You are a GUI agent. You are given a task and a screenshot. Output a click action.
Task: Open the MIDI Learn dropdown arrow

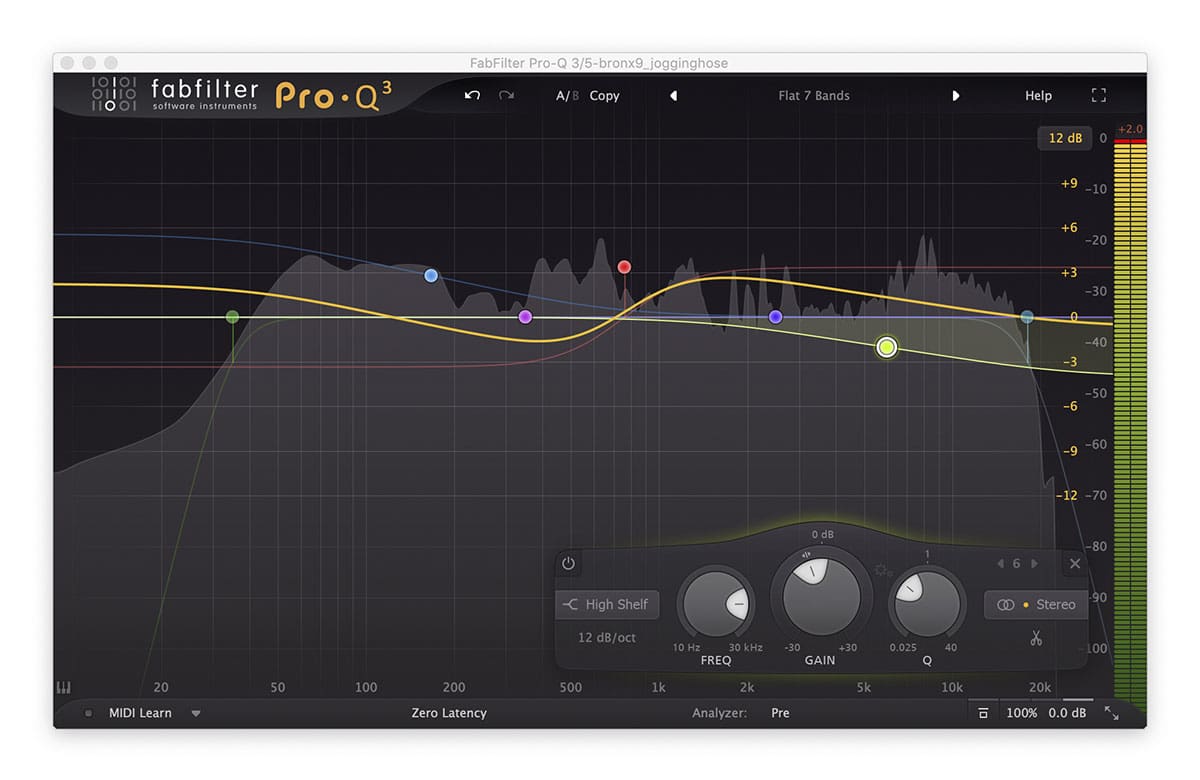tap(196, 714)
